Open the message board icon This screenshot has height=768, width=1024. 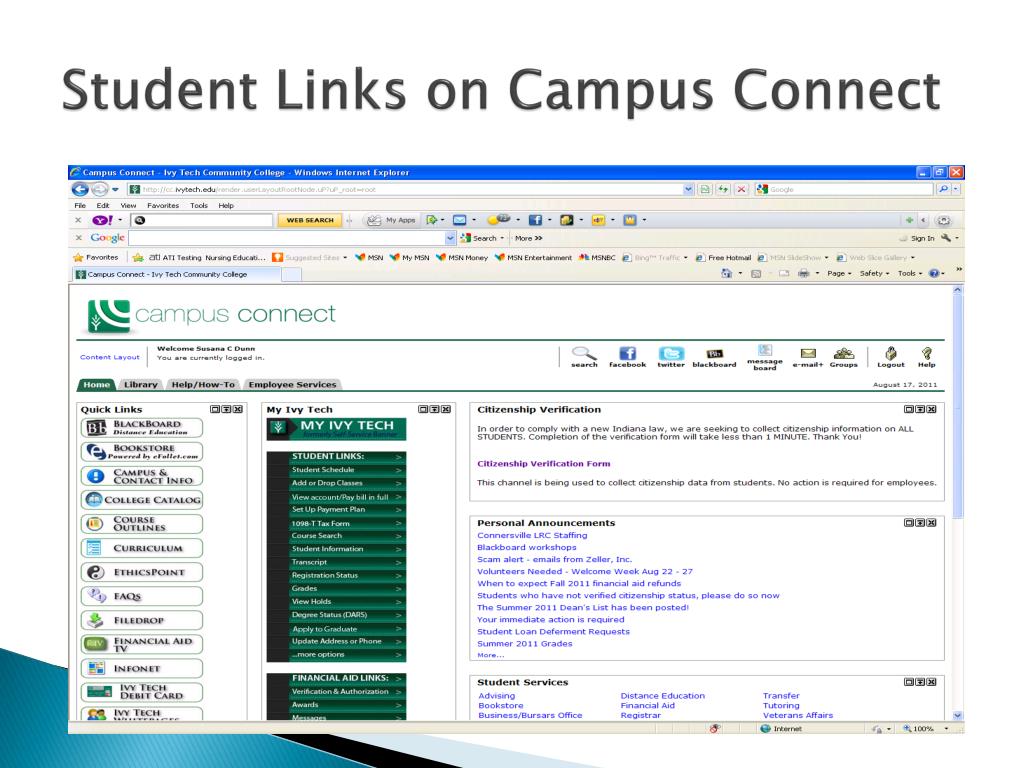765,351
